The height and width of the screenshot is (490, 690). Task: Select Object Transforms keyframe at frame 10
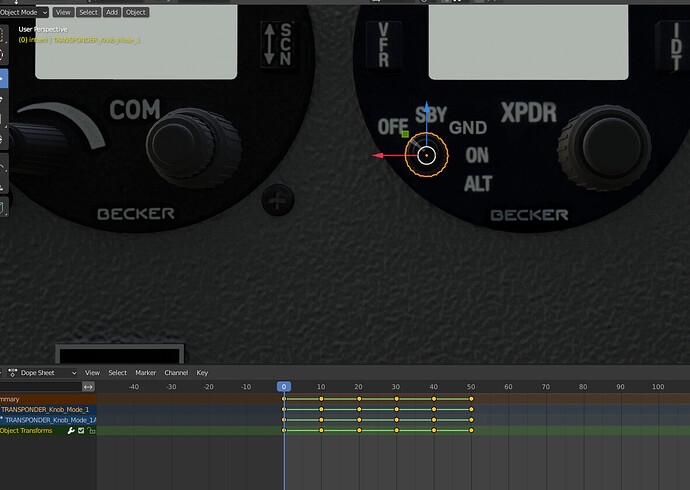click(321, 431)
